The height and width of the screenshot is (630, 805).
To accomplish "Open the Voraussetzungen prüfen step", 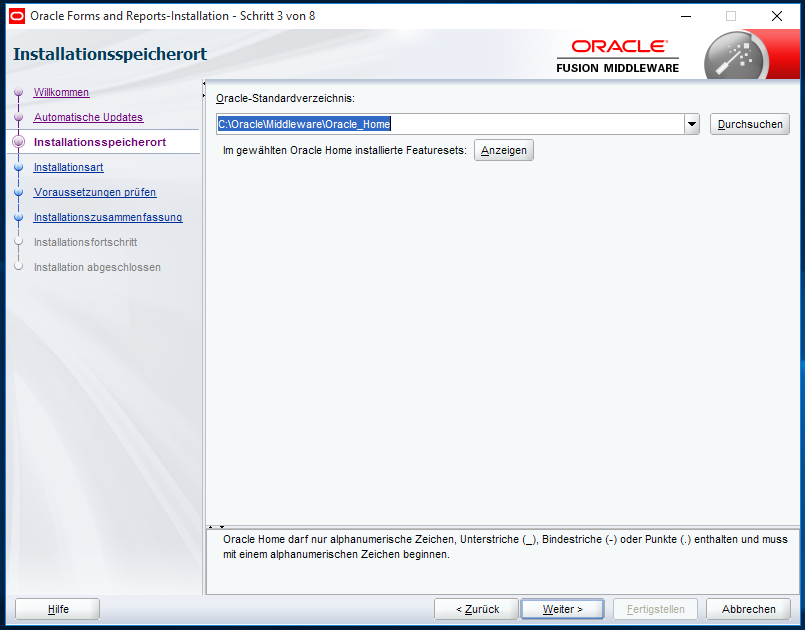I will click(x=95, y=192).
